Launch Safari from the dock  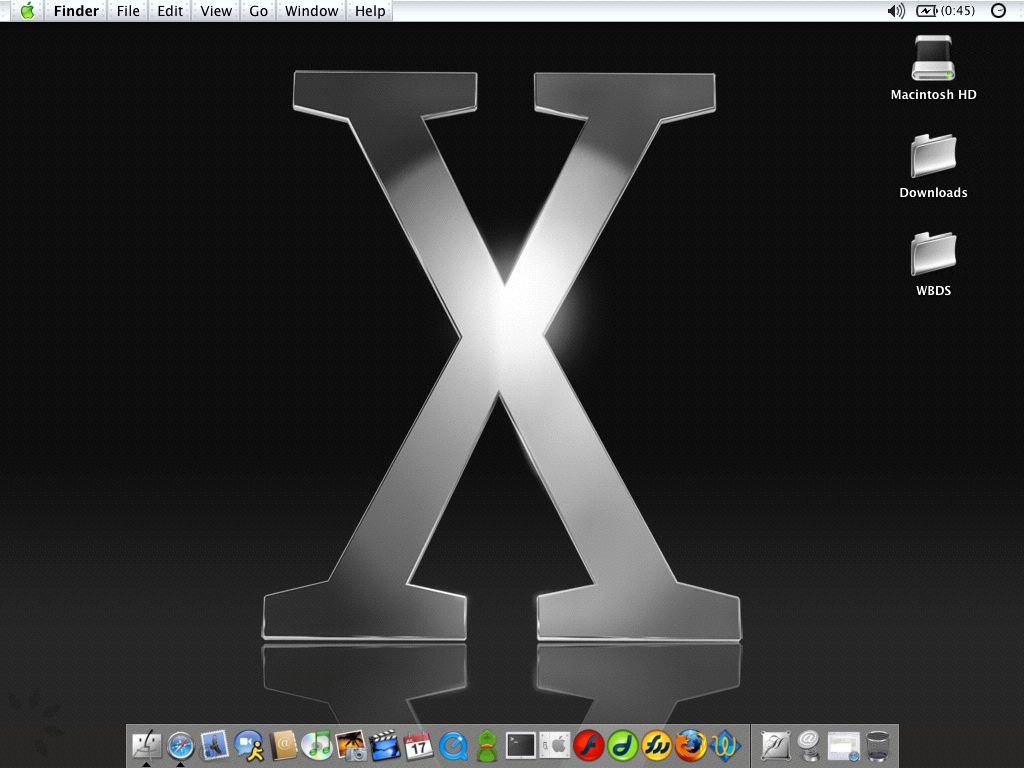(x=181, y=745)
